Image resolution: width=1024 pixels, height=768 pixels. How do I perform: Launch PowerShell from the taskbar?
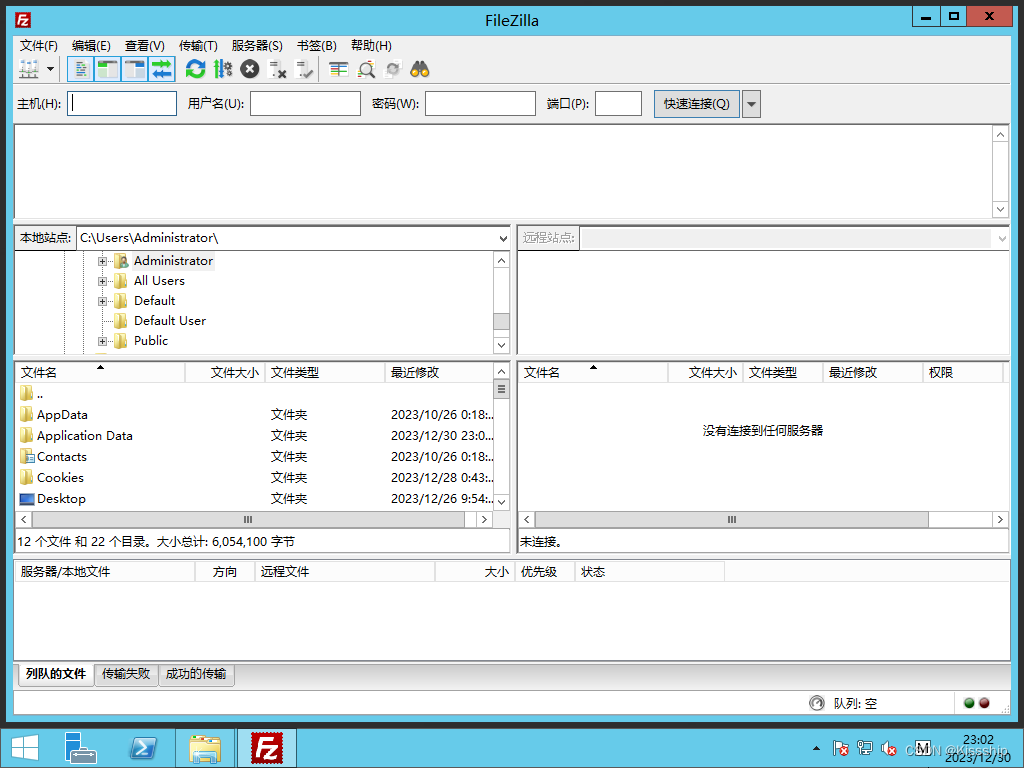tap(142, 748)
